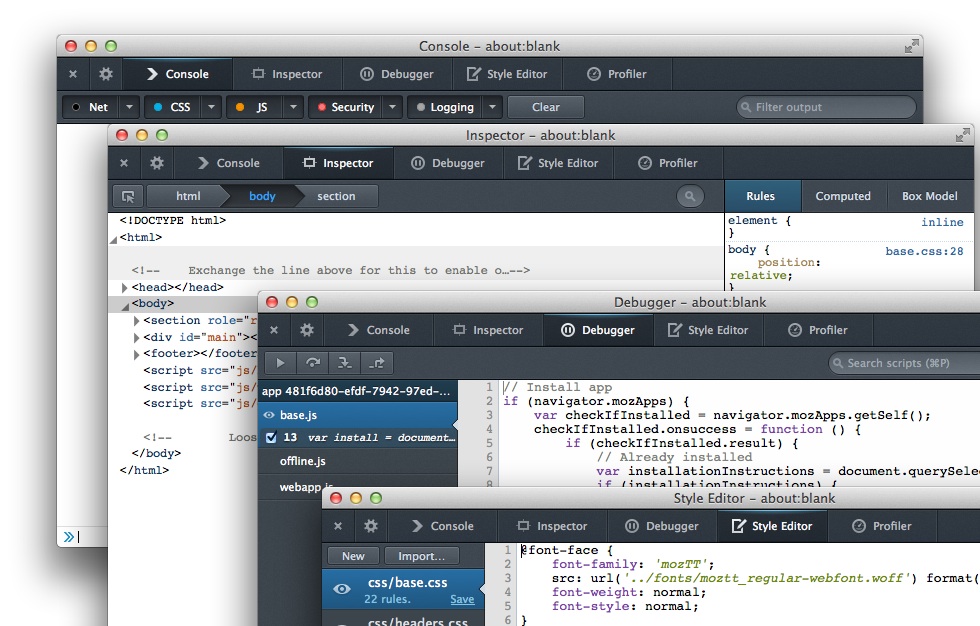This screenshot has width=980, height=626.
Task: Close toolbox X in Inspector window
Action: coord(124,163)
